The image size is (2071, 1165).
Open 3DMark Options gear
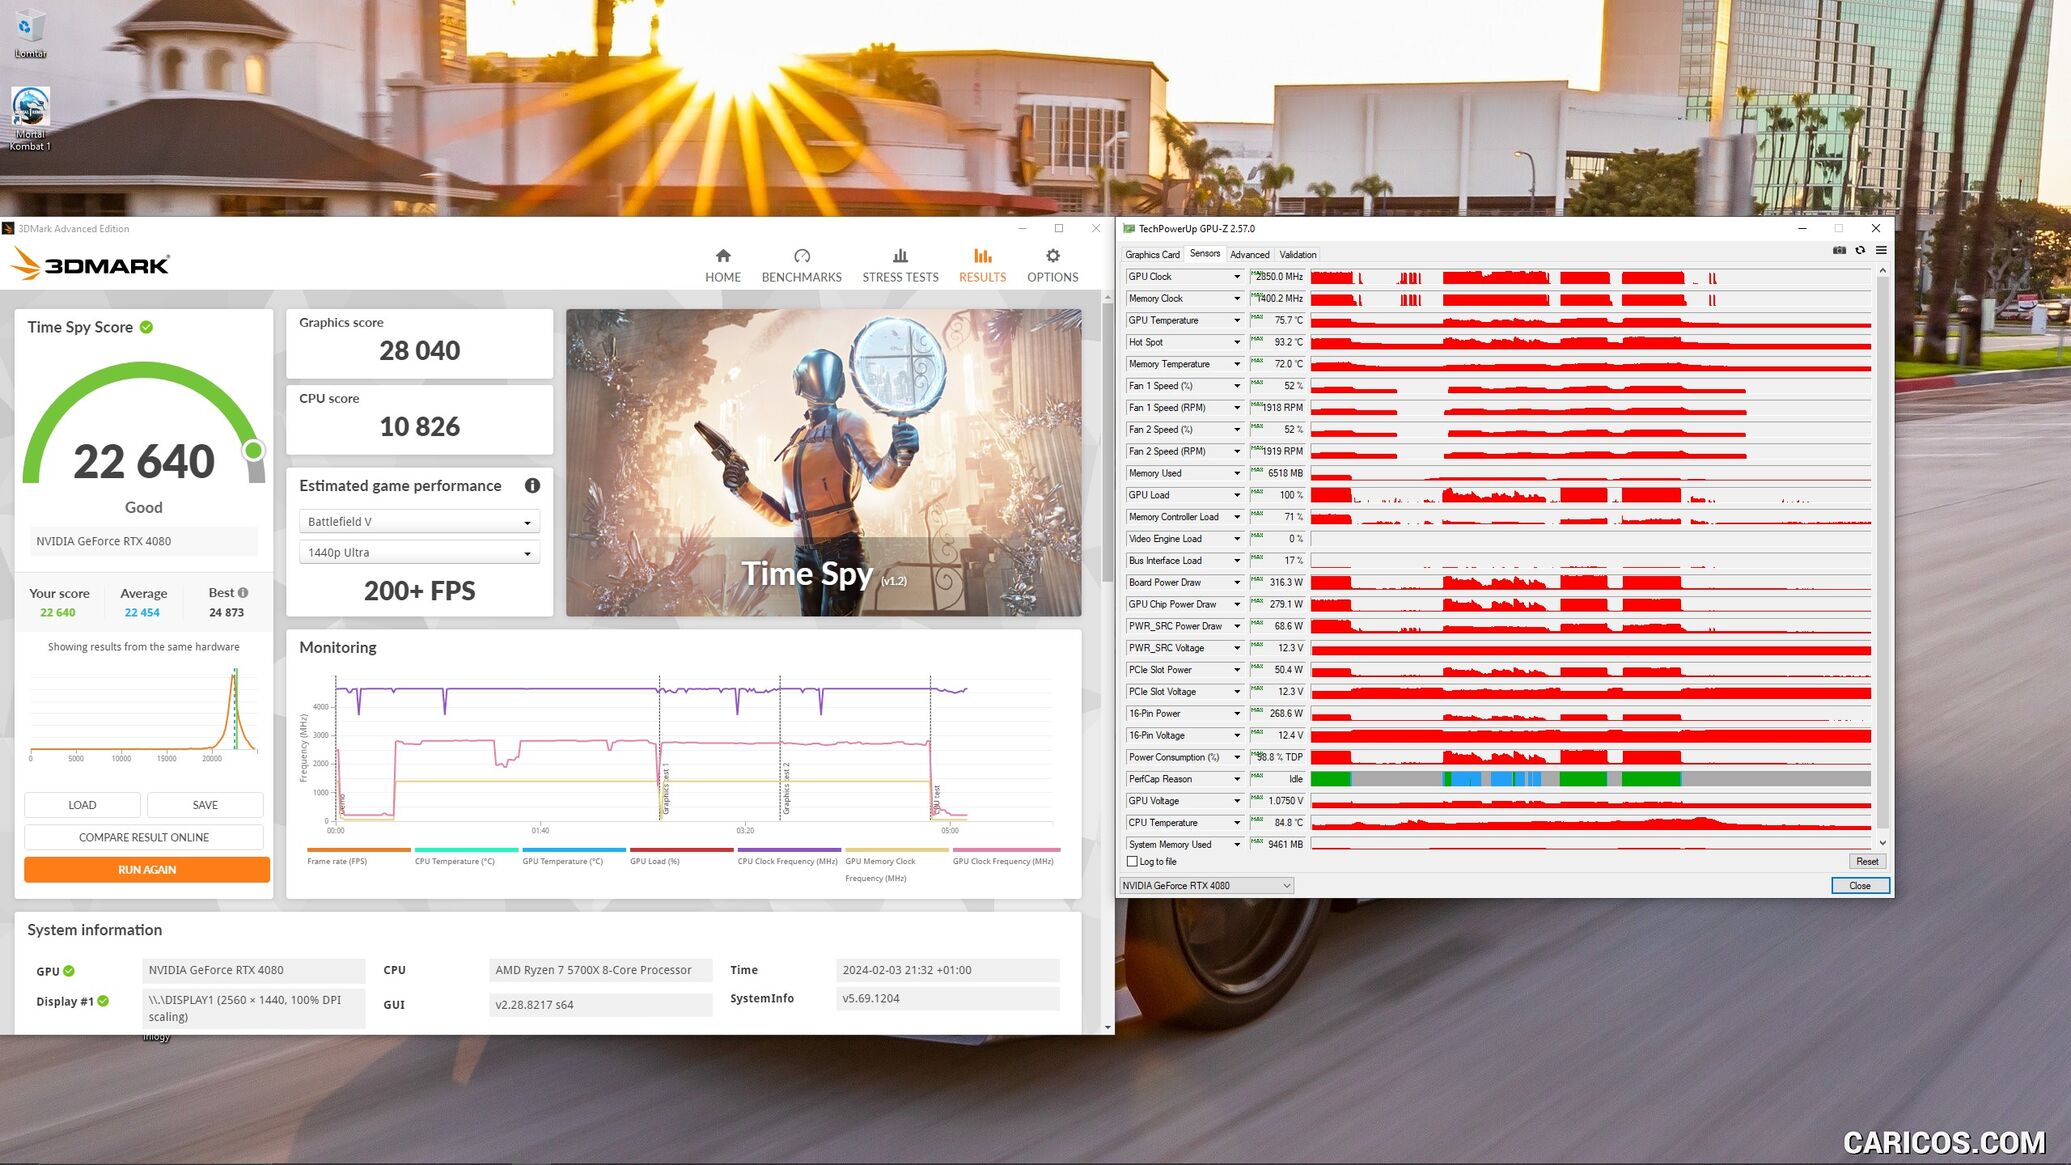[x=1052, y=266]
